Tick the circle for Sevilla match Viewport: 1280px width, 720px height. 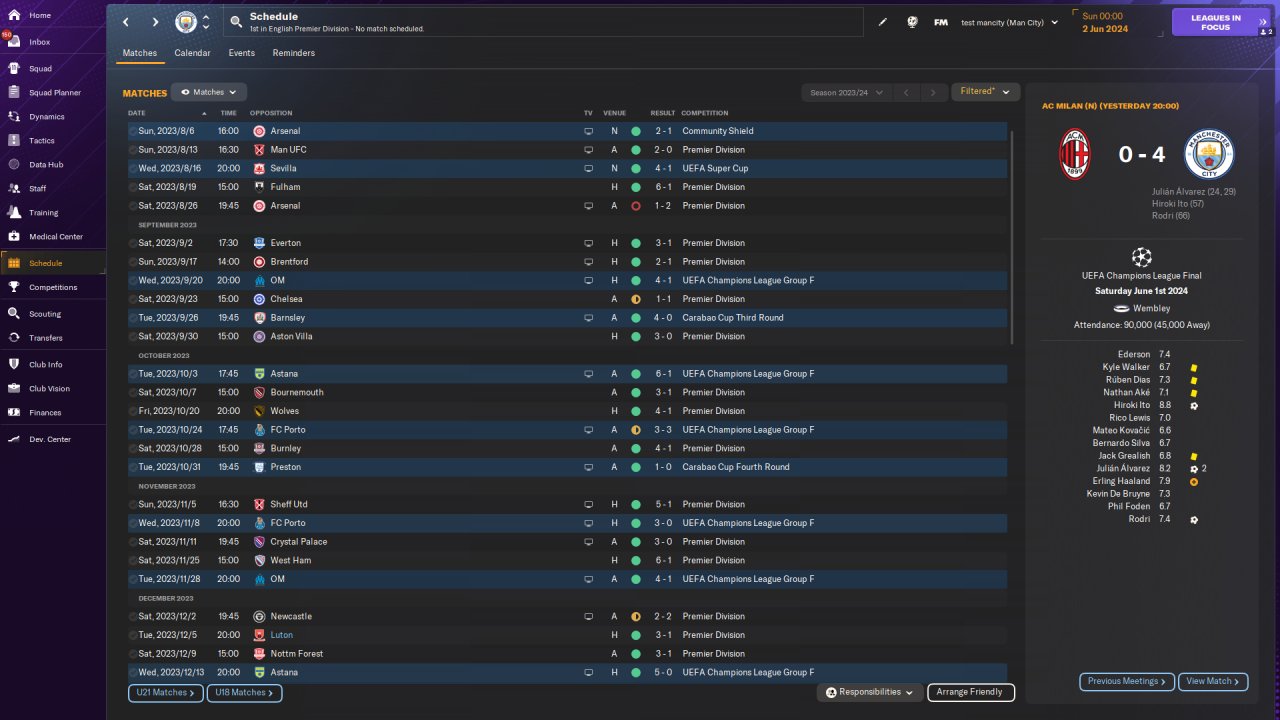click(x=133, y=168)
